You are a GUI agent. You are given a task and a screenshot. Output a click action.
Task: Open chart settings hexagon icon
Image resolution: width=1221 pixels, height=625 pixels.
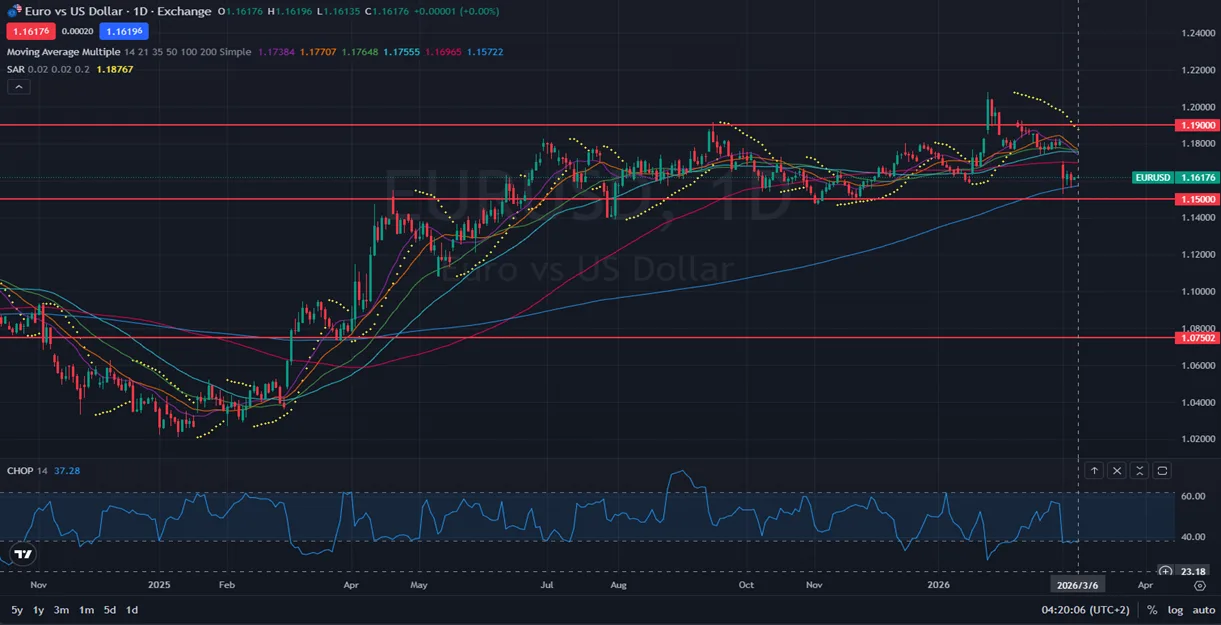(1200, 586)
